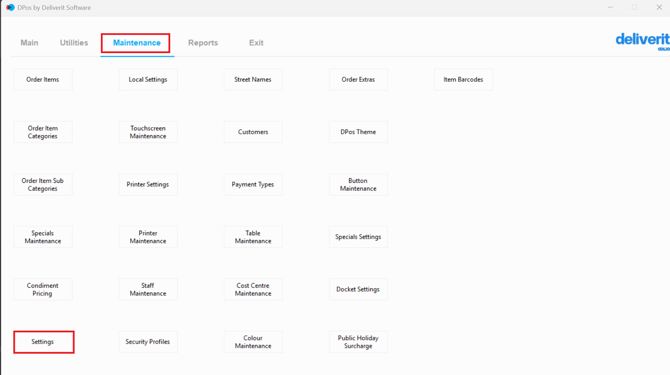670x375 pixels.
Task: Open Payment Types
Action: tap(253, 185)
